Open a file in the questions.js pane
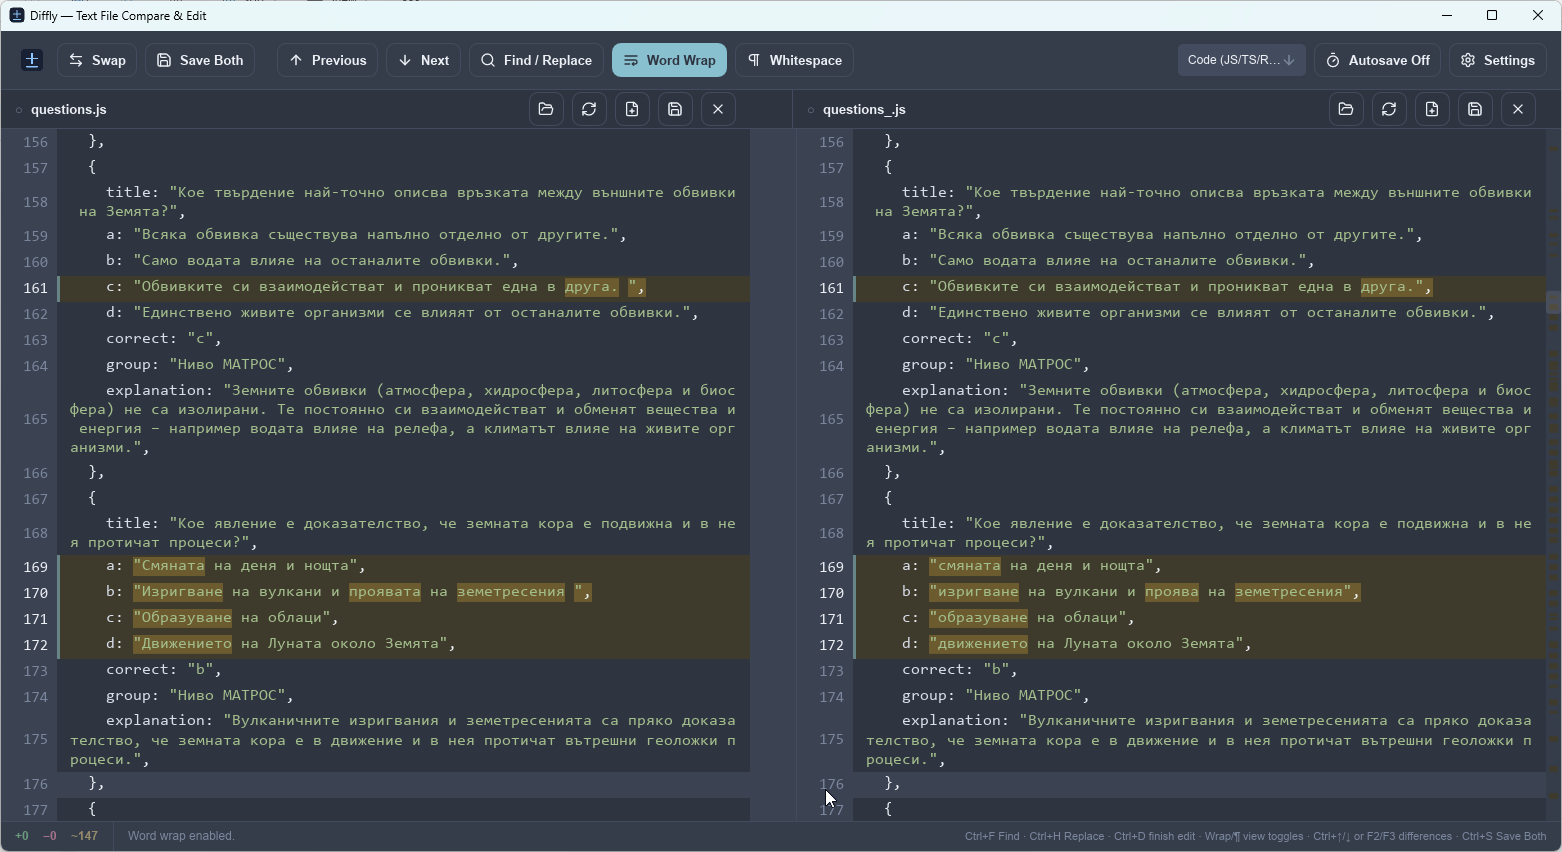 coord(546,110)
